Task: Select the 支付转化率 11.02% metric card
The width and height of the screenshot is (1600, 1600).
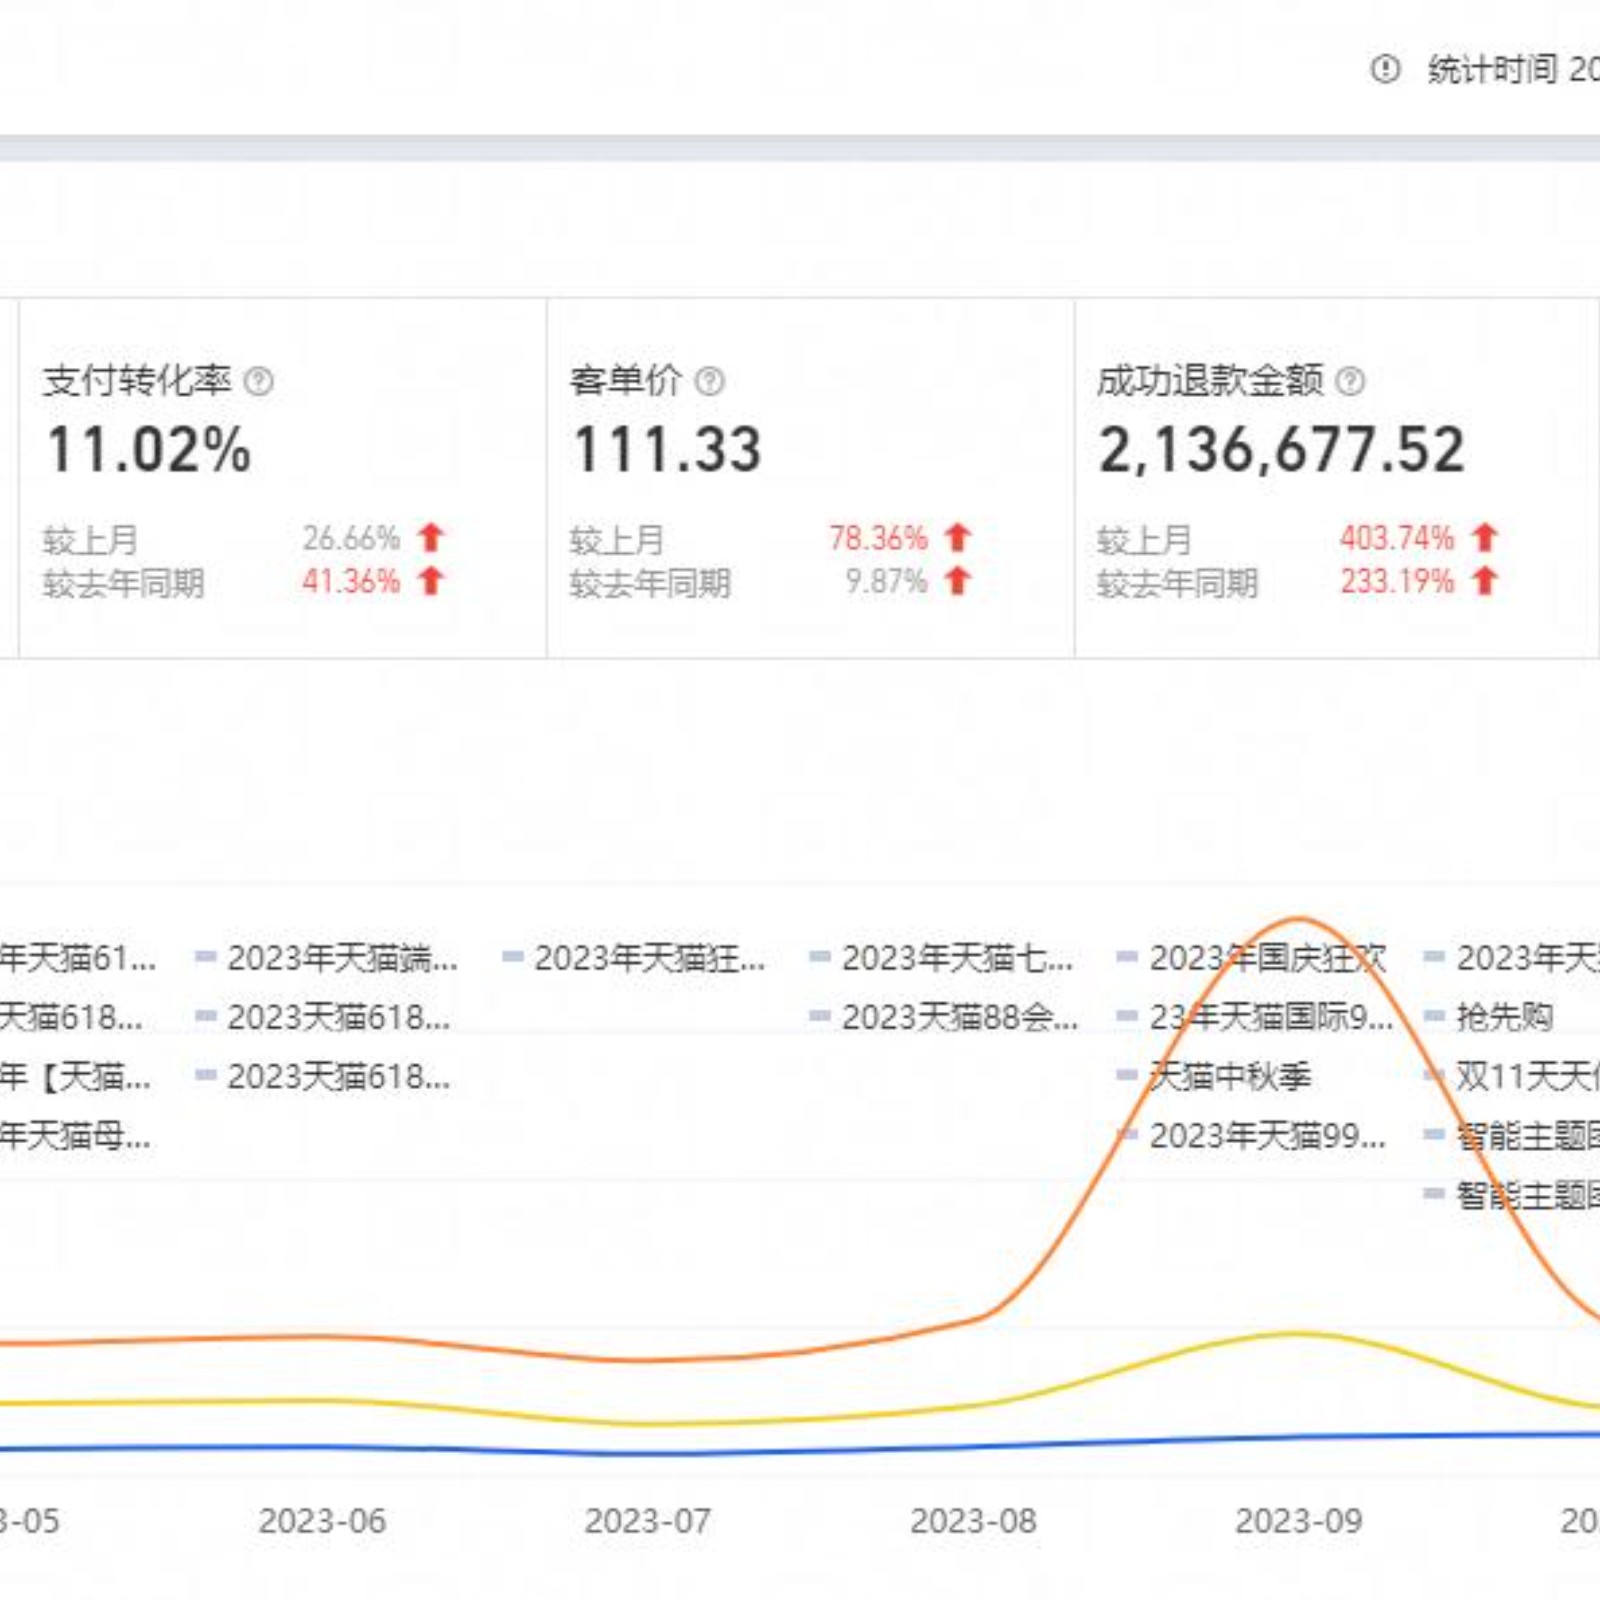Action: (282, 478)
